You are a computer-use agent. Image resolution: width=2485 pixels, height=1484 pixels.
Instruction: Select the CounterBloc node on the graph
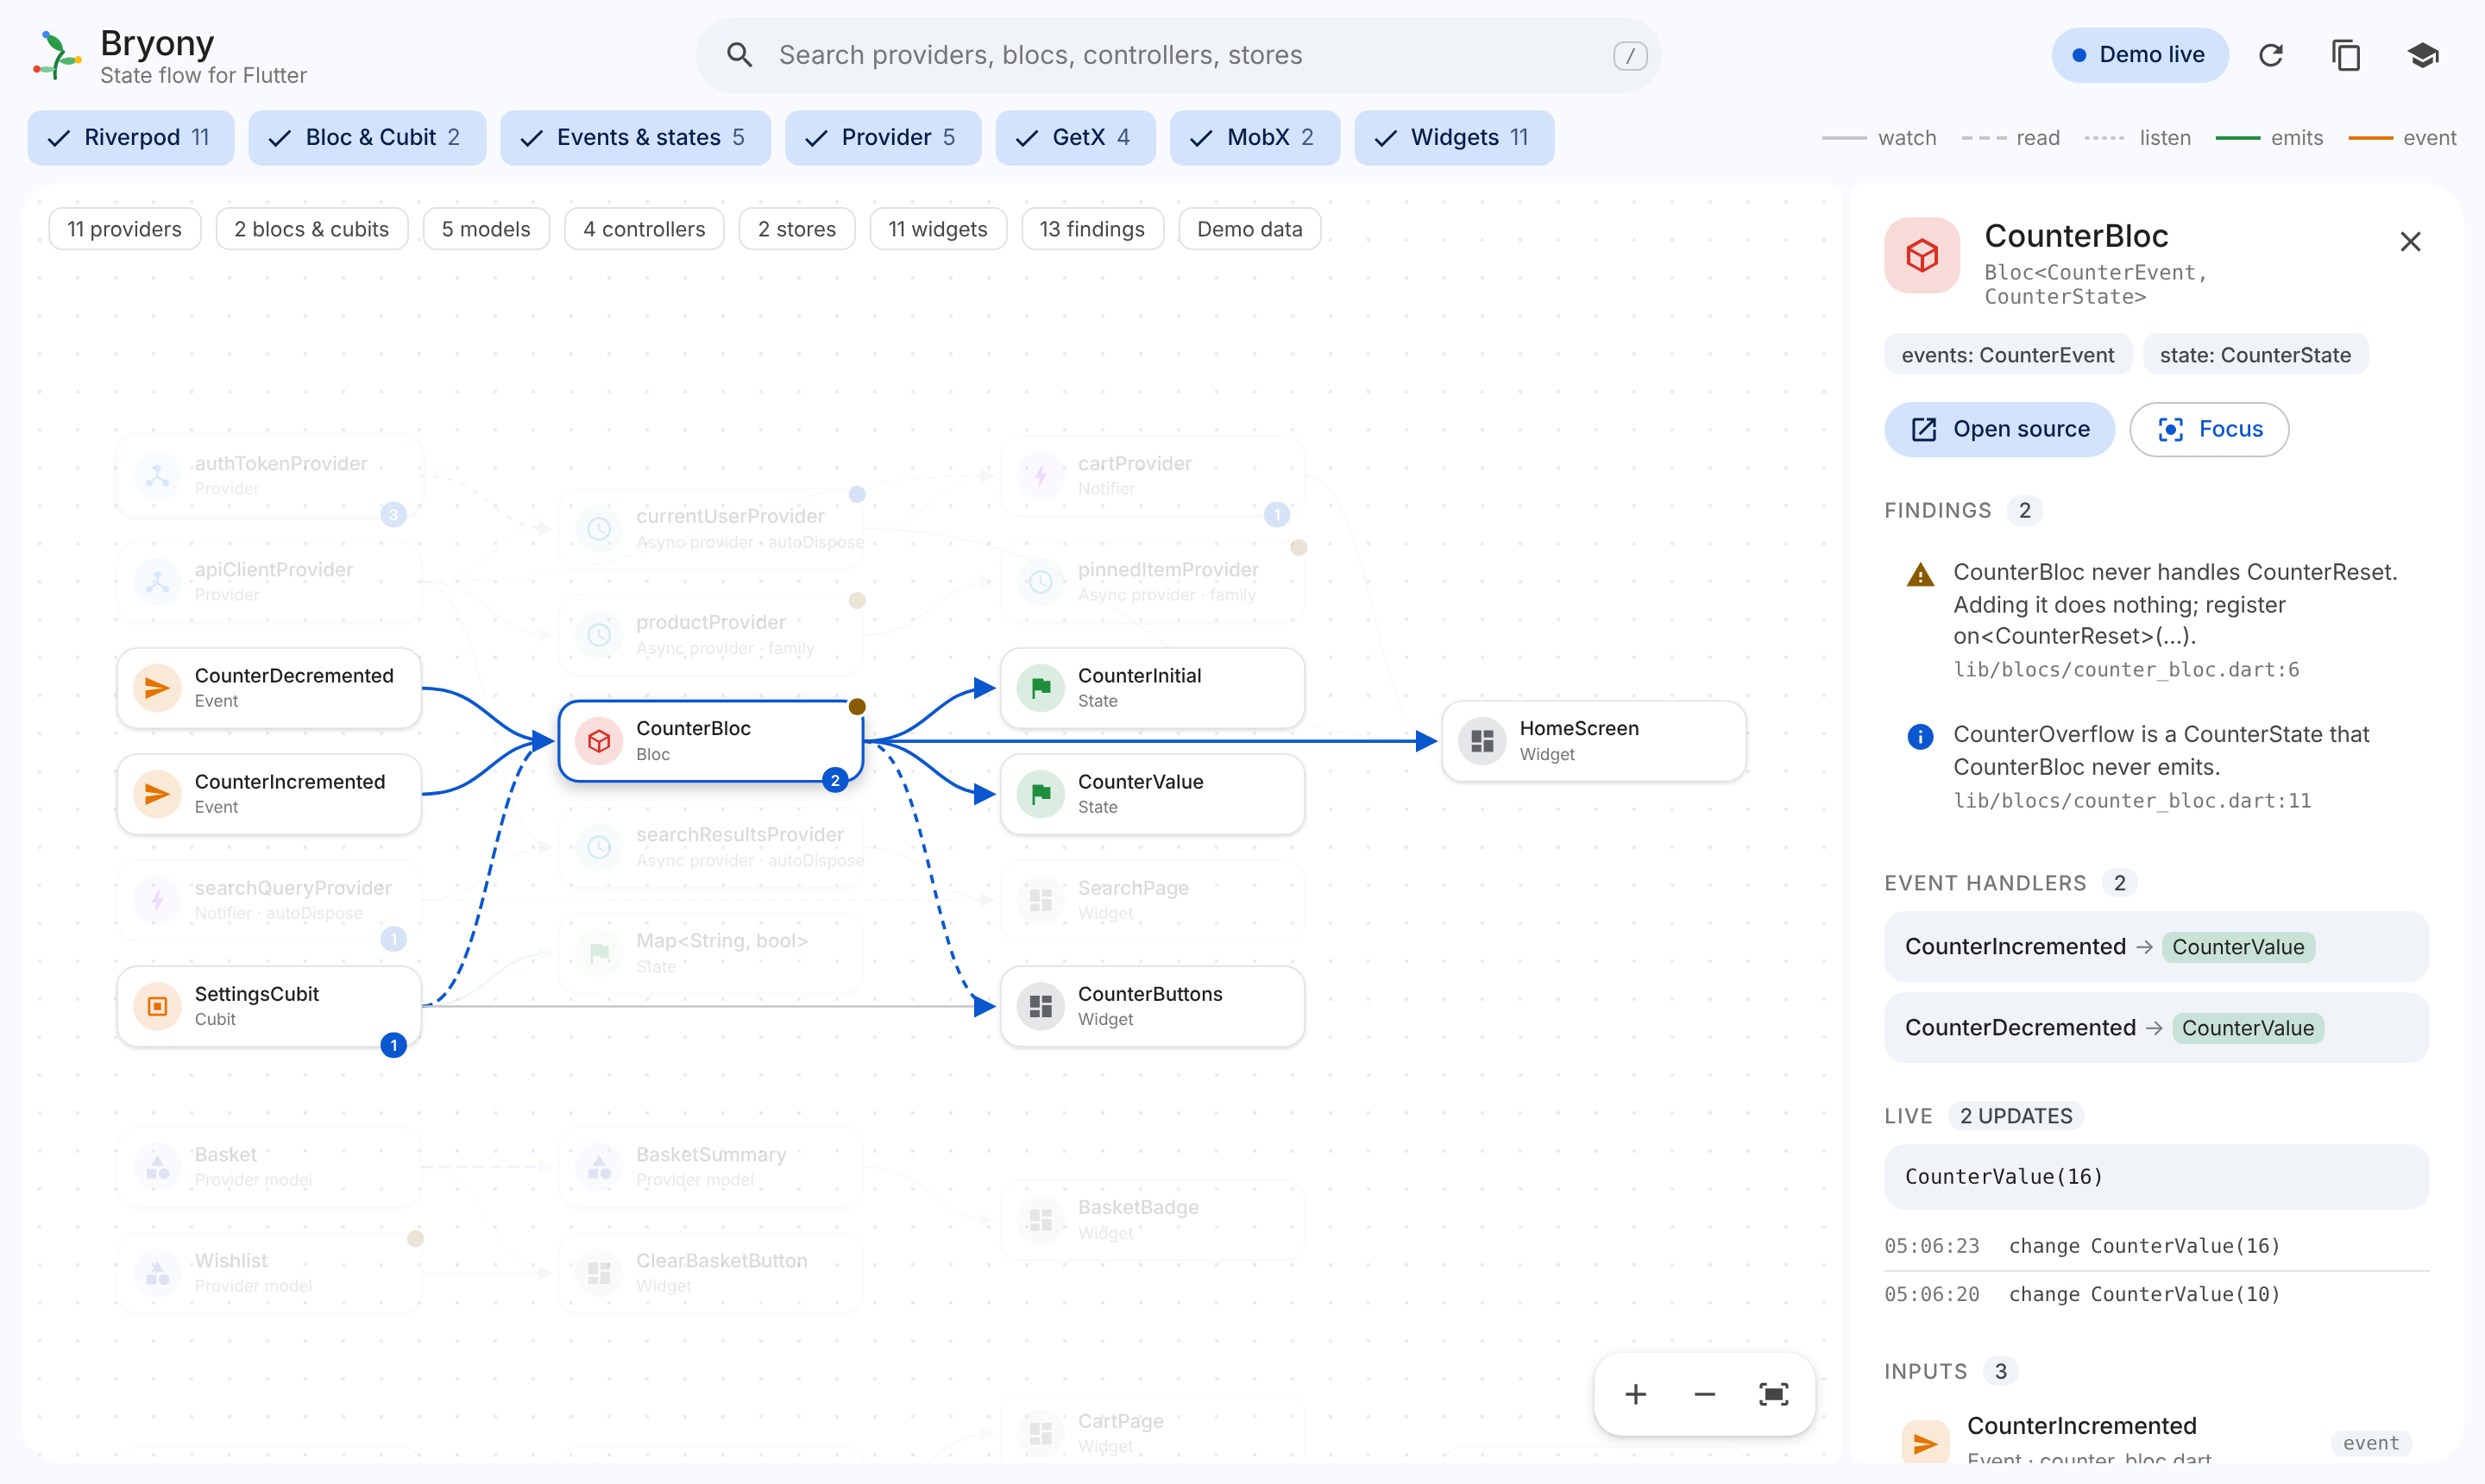[x=710, y=741]
